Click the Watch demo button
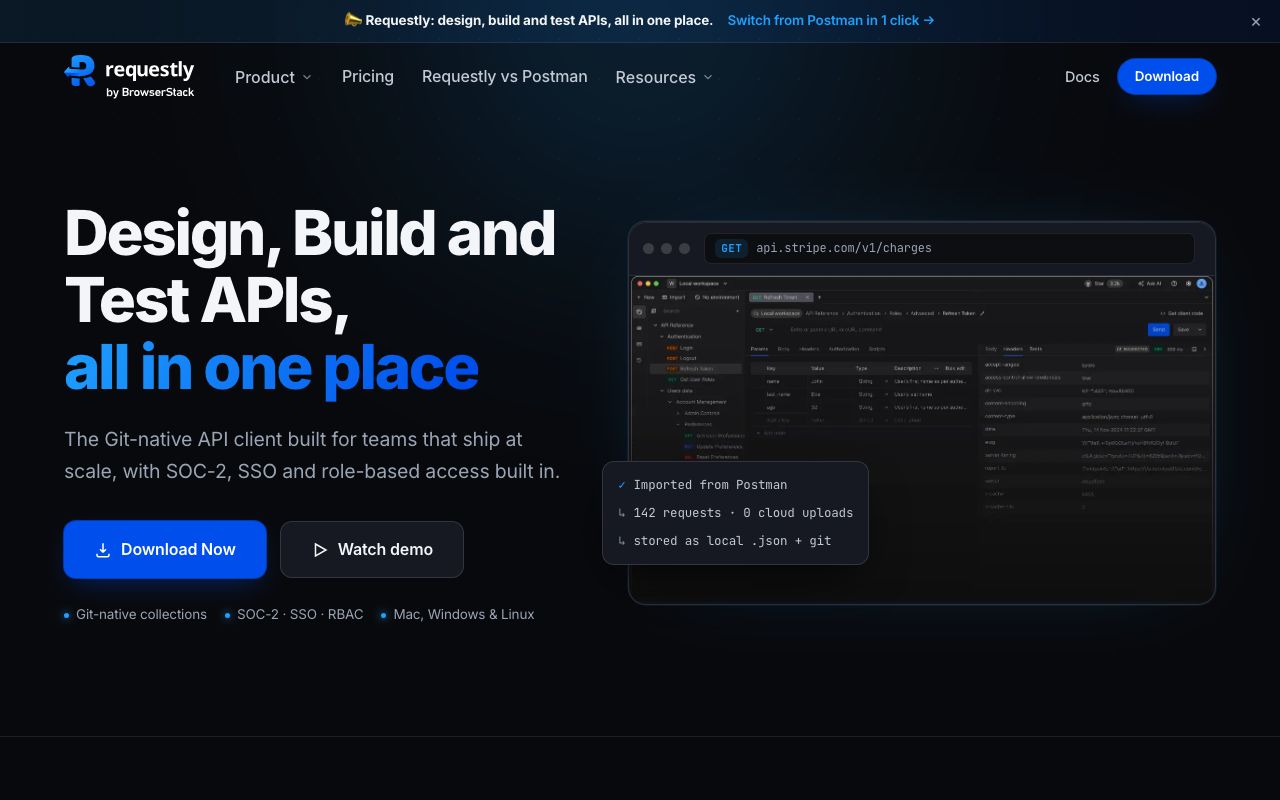The image size is (1280, 800). [x=372, y=549]
